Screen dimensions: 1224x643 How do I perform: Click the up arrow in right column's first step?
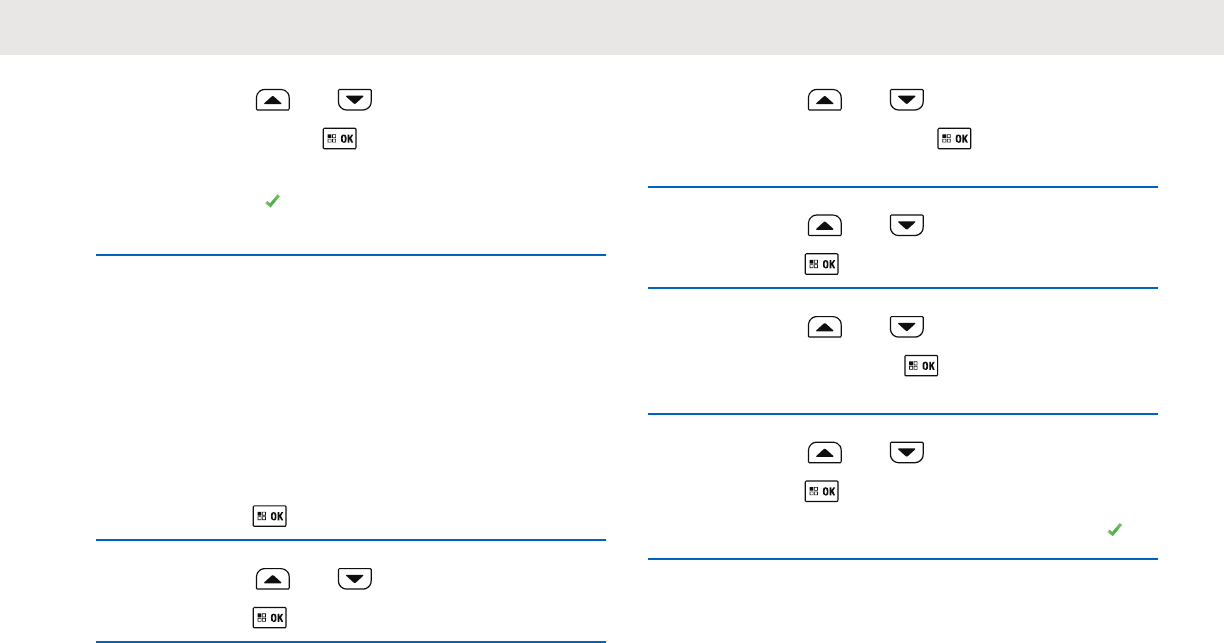tap(825, 100)
